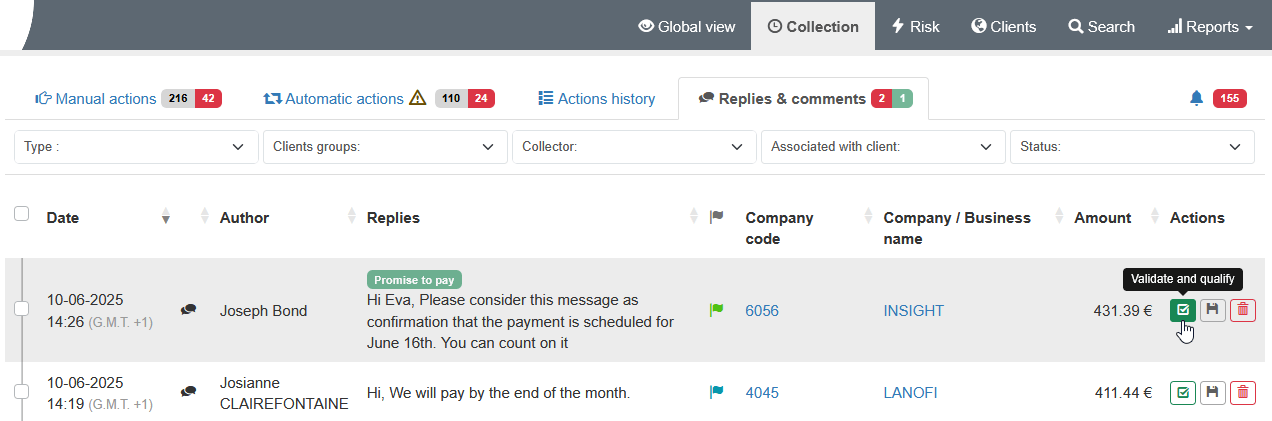Image resolution: width=1272 pixels, height=421 pixels.
Task: Open the INSIGHT company link
Action: click(913, 311)
